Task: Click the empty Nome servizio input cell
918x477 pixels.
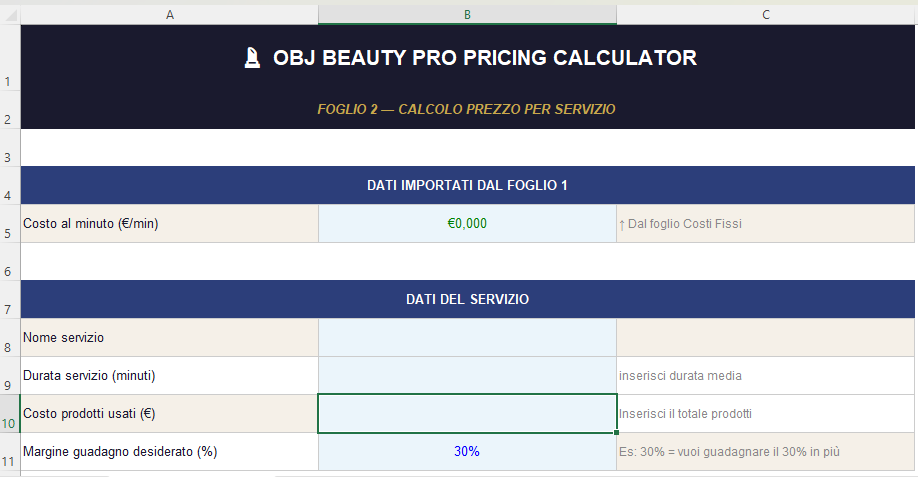Action: [x=467, y=338]
